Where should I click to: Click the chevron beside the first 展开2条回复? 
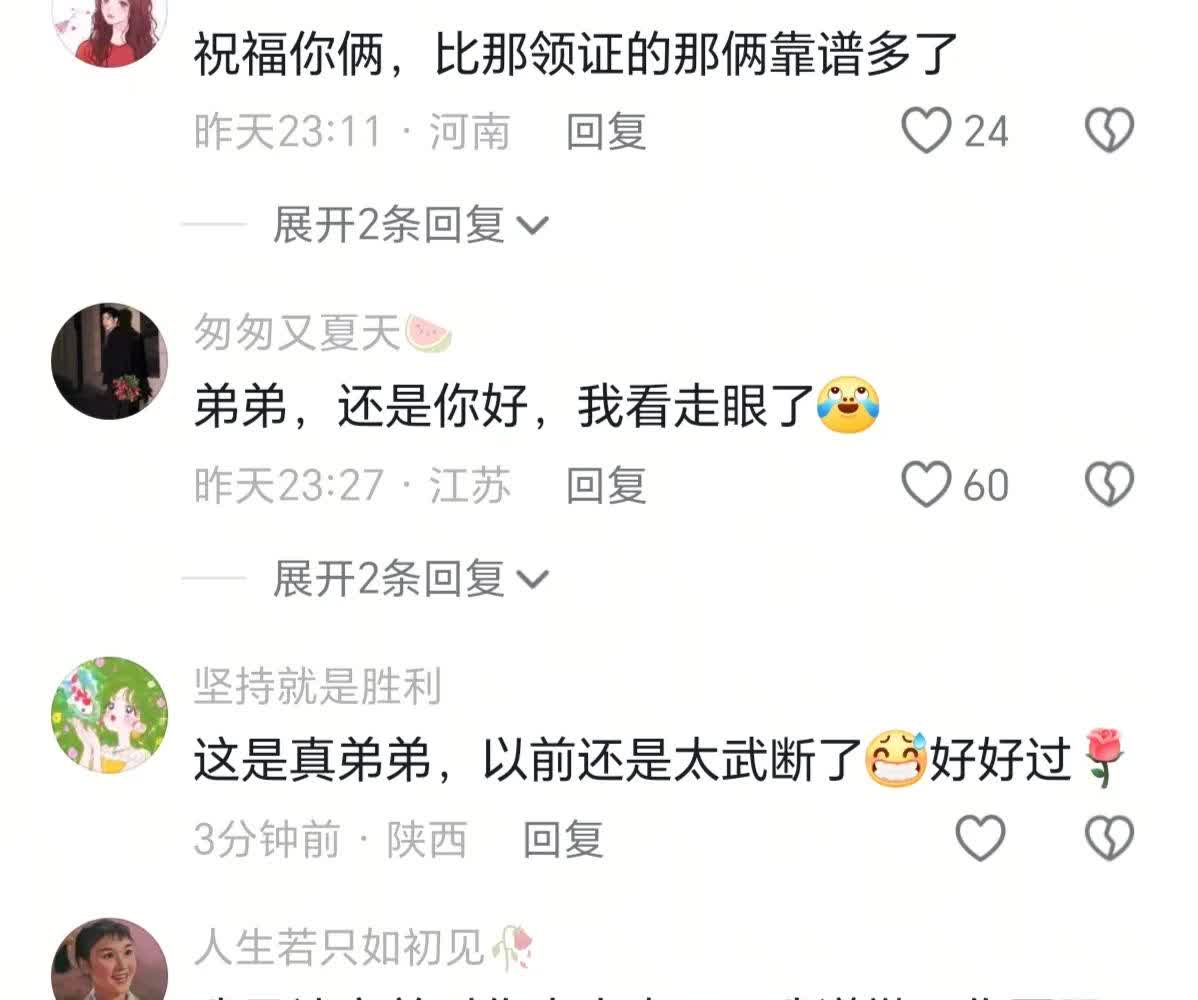pyautogui.click(x=533, y=226)
